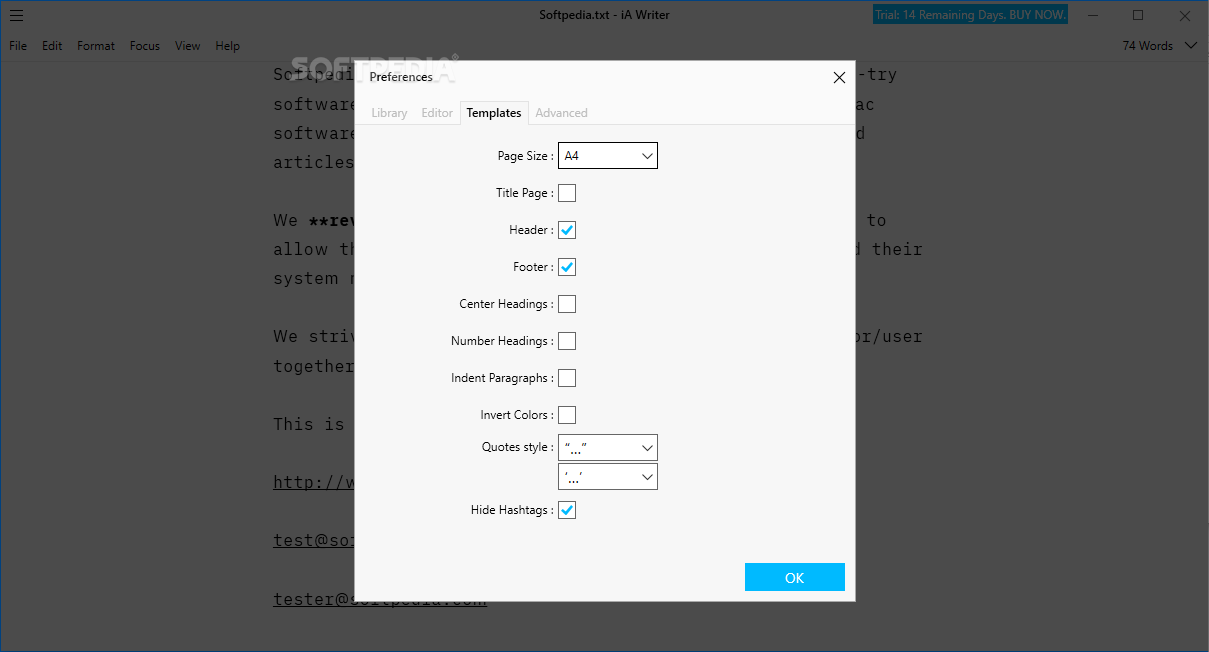This screenshot has height=652, width=1209.
Task: Enable Center Headings checkbox
Action: [x=567, y=304]
